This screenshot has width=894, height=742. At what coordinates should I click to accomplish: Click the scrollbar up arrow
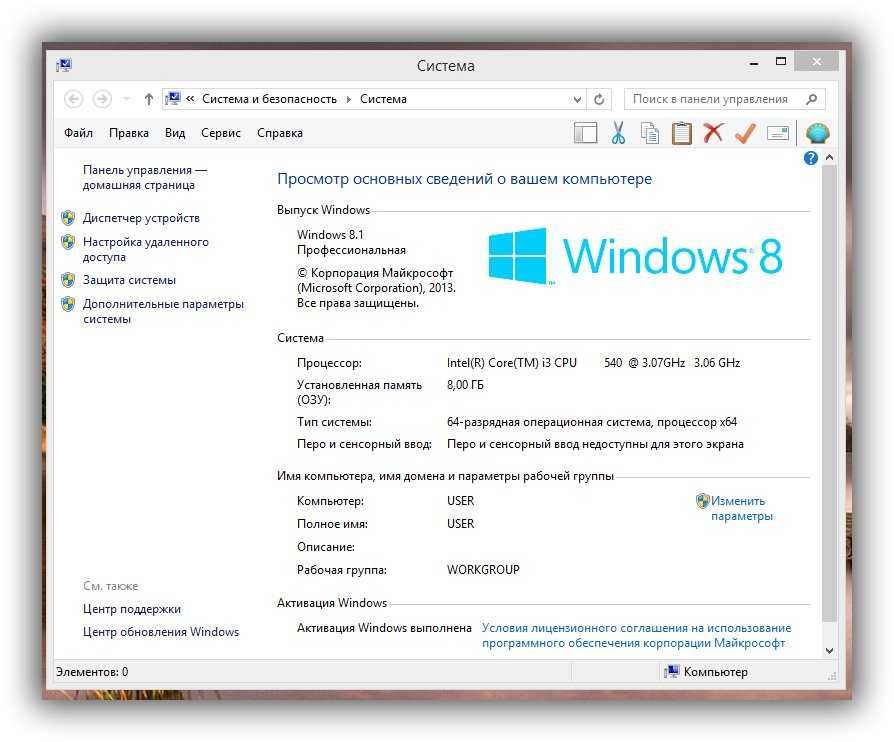click(x=830, y=157)
